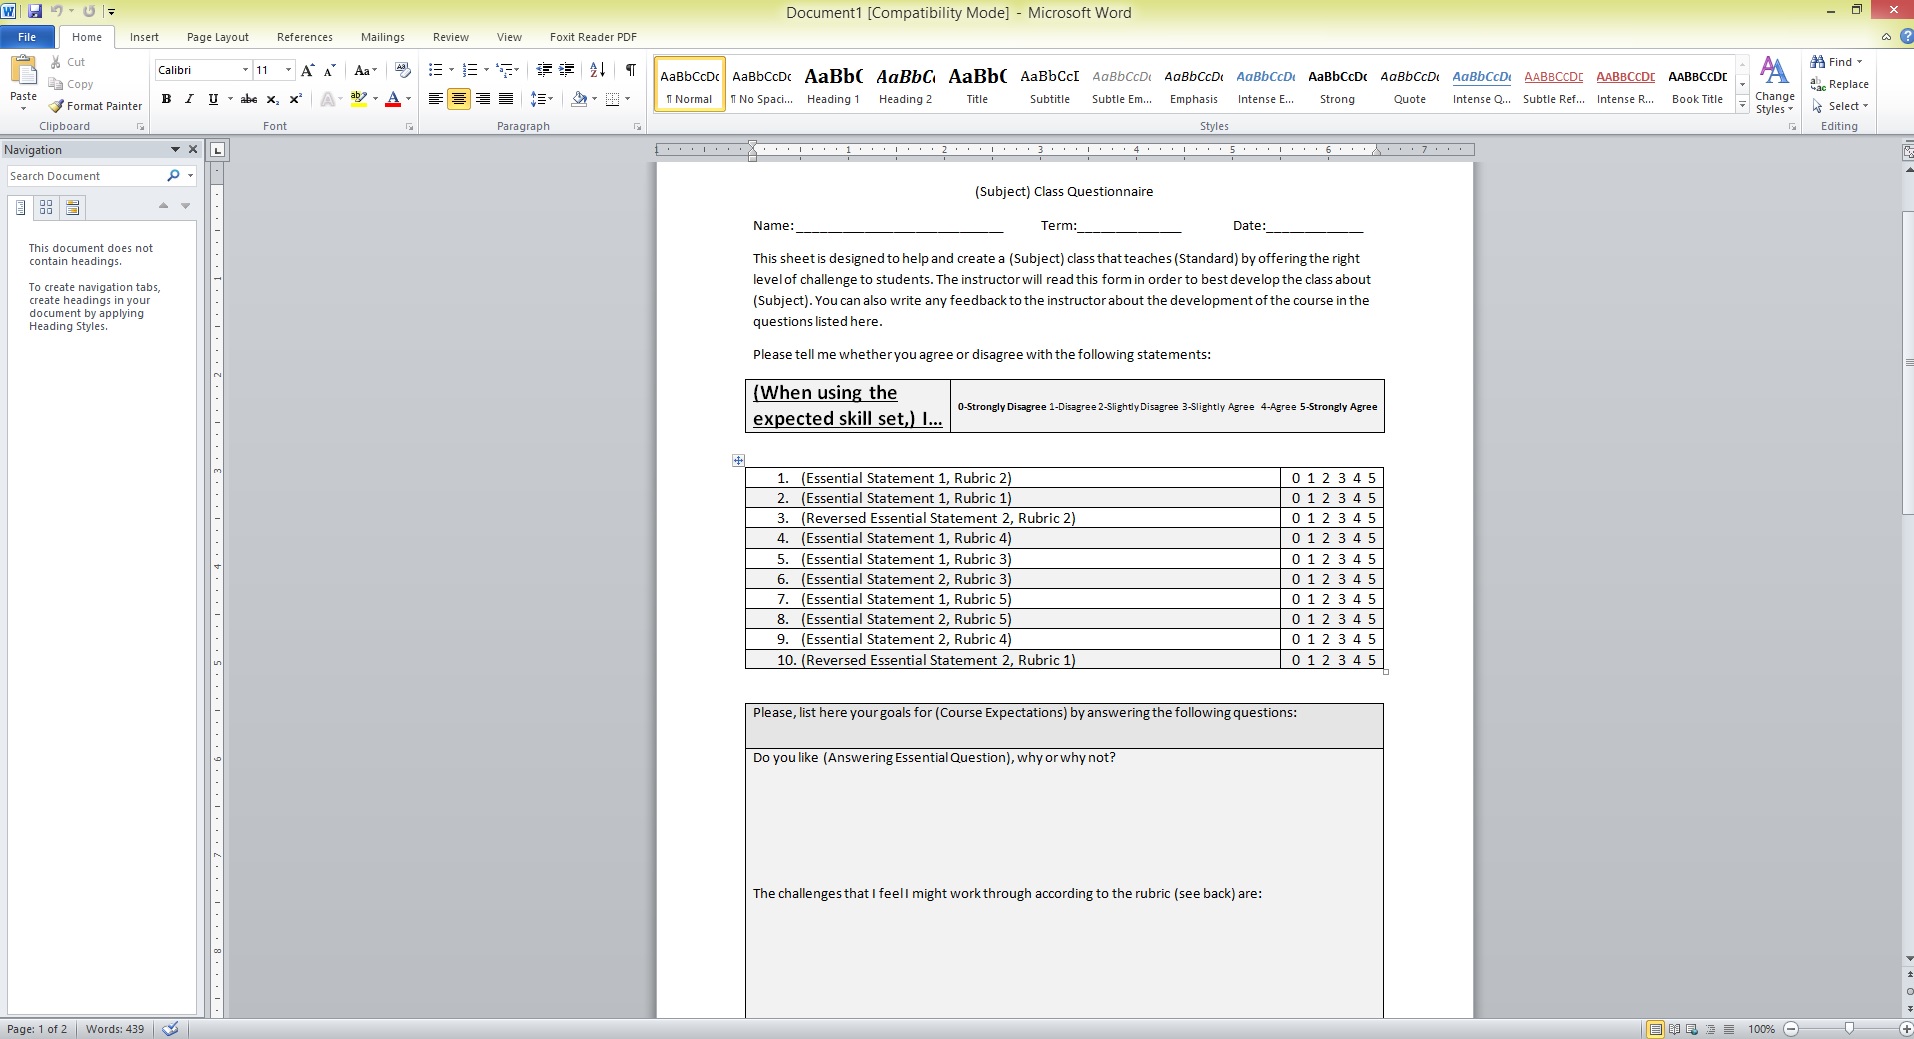This screenshot has width=1914, height=1039.
Task: Toggle Center text alignment
Action: [459, 99]
